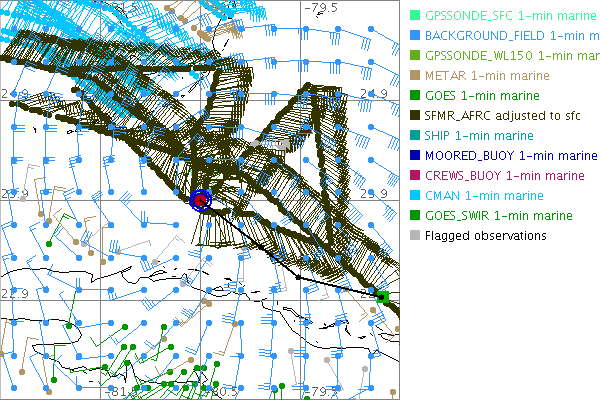The height and width of the screenshot is (400, 600).
Task: Click the GPSSONDE_SFC legend color swatch
Action: pyautogui.click(x=415, y=16)
